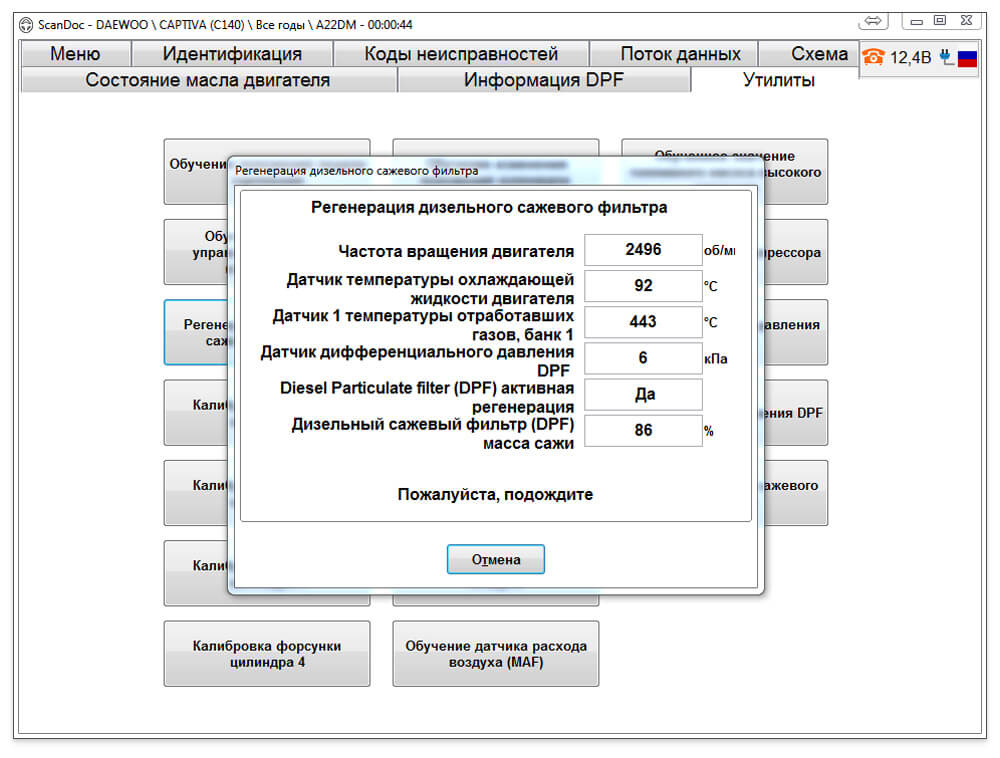Click the ScanDoc app icon in title bar
The image size is (1000, 758).
coord(26,25)
